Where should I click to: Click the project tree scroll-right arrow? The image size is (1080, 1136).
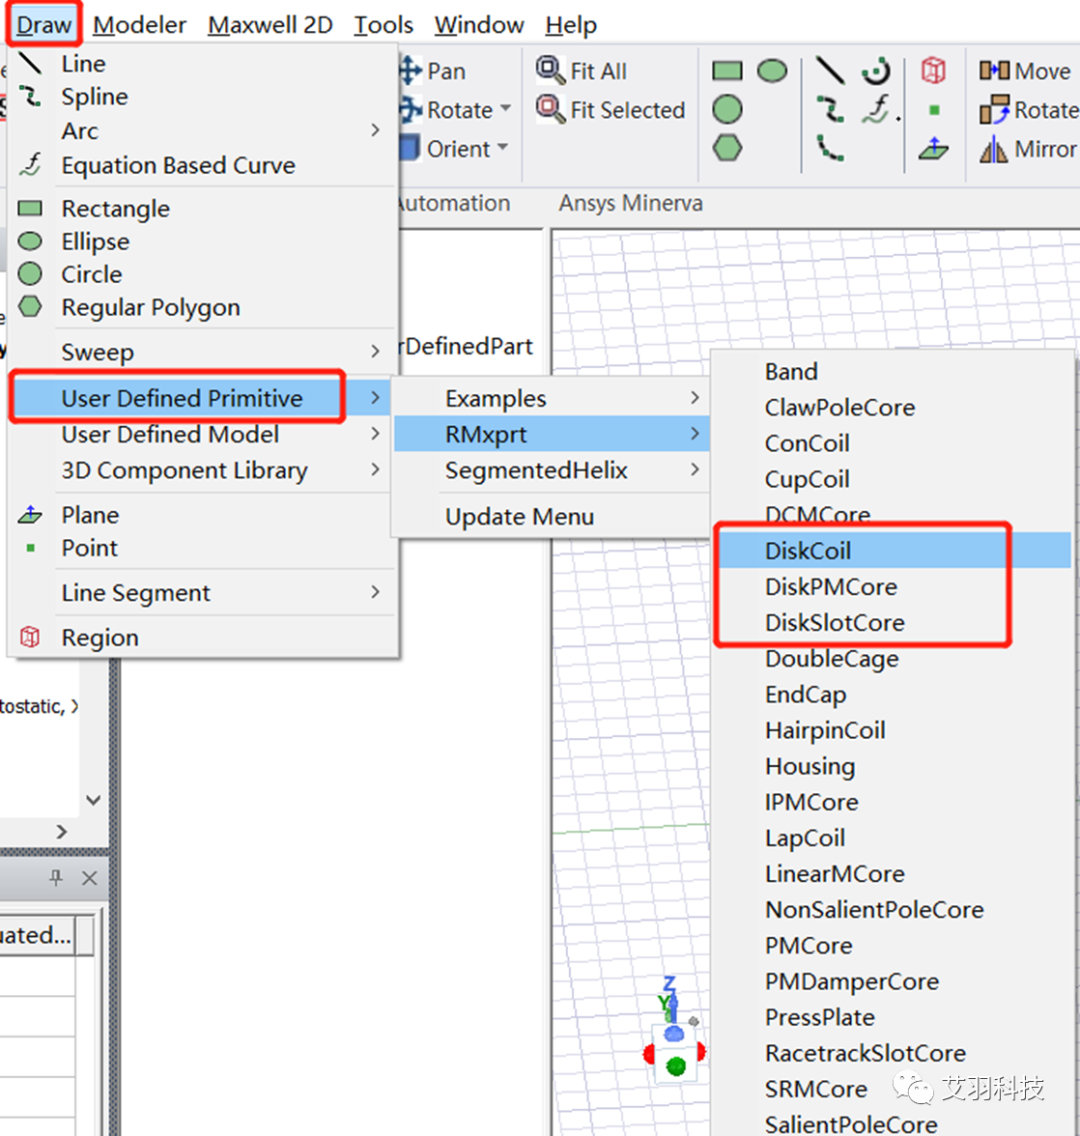[62, 831]
